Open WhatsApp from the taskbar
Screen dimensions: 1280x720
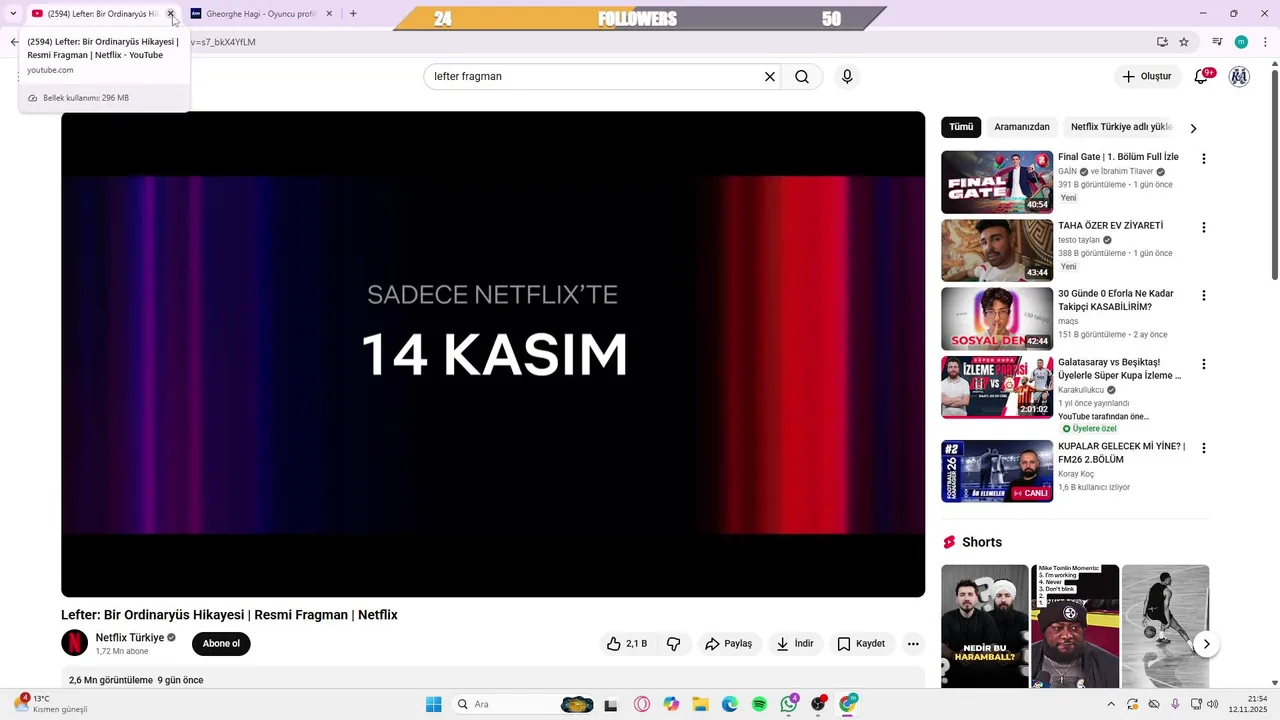tap(789, 704)
